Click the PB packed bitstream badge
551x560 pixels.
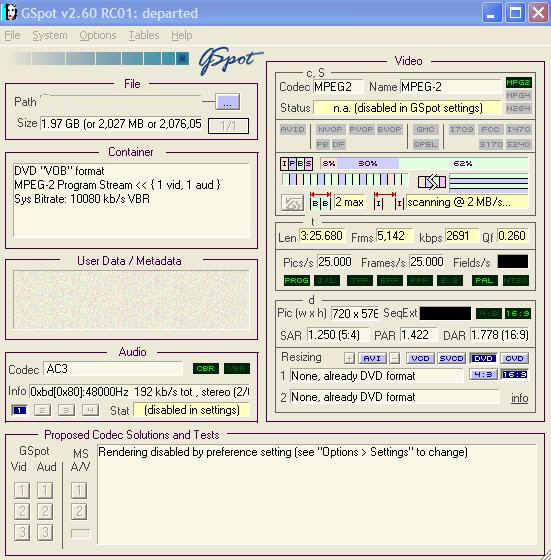pos(322,144)
